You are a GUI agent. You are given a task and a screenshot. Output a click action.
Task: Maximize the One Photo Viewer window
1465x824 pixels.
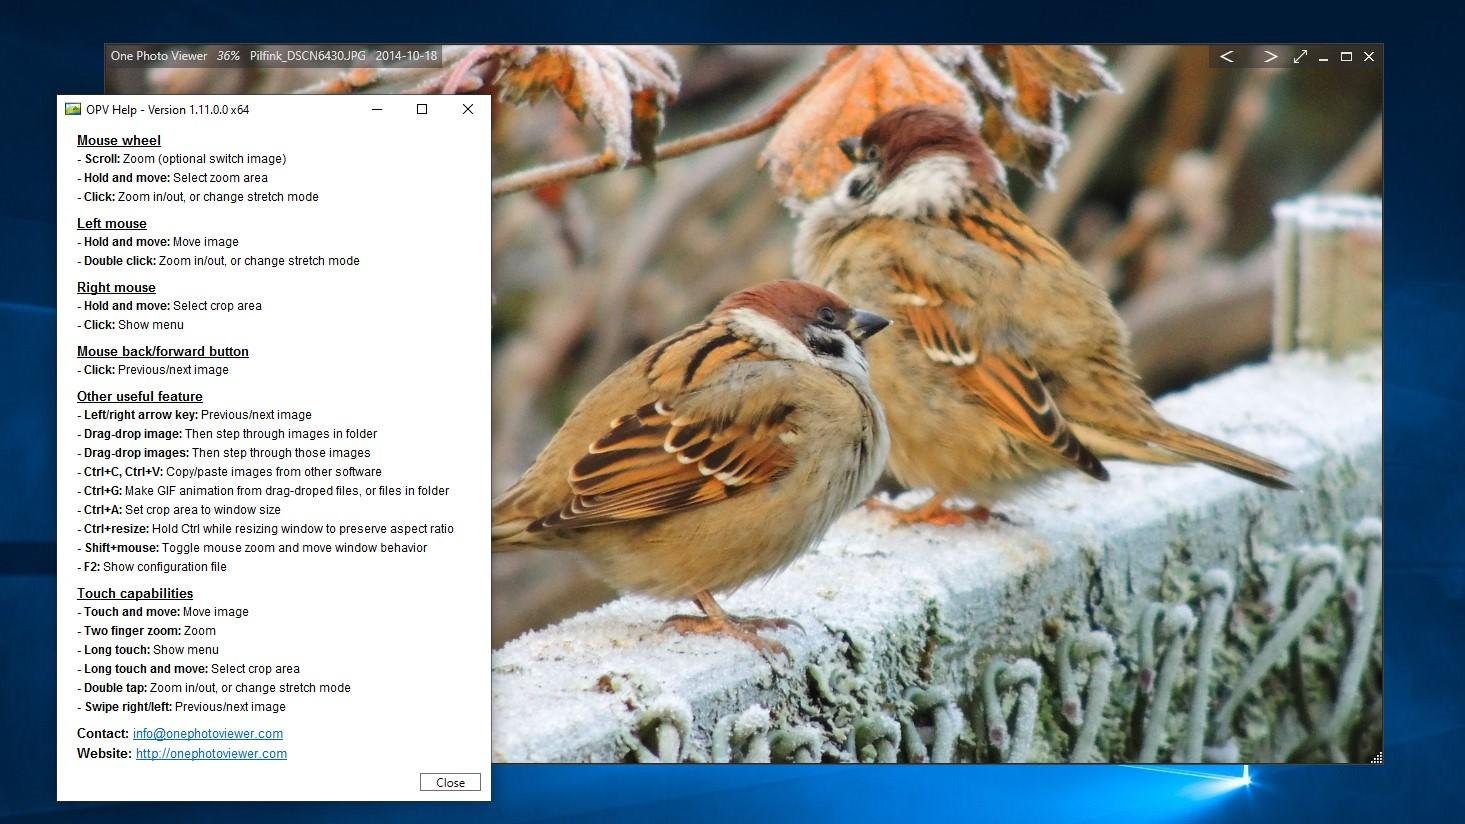(x=1346, y=57)
